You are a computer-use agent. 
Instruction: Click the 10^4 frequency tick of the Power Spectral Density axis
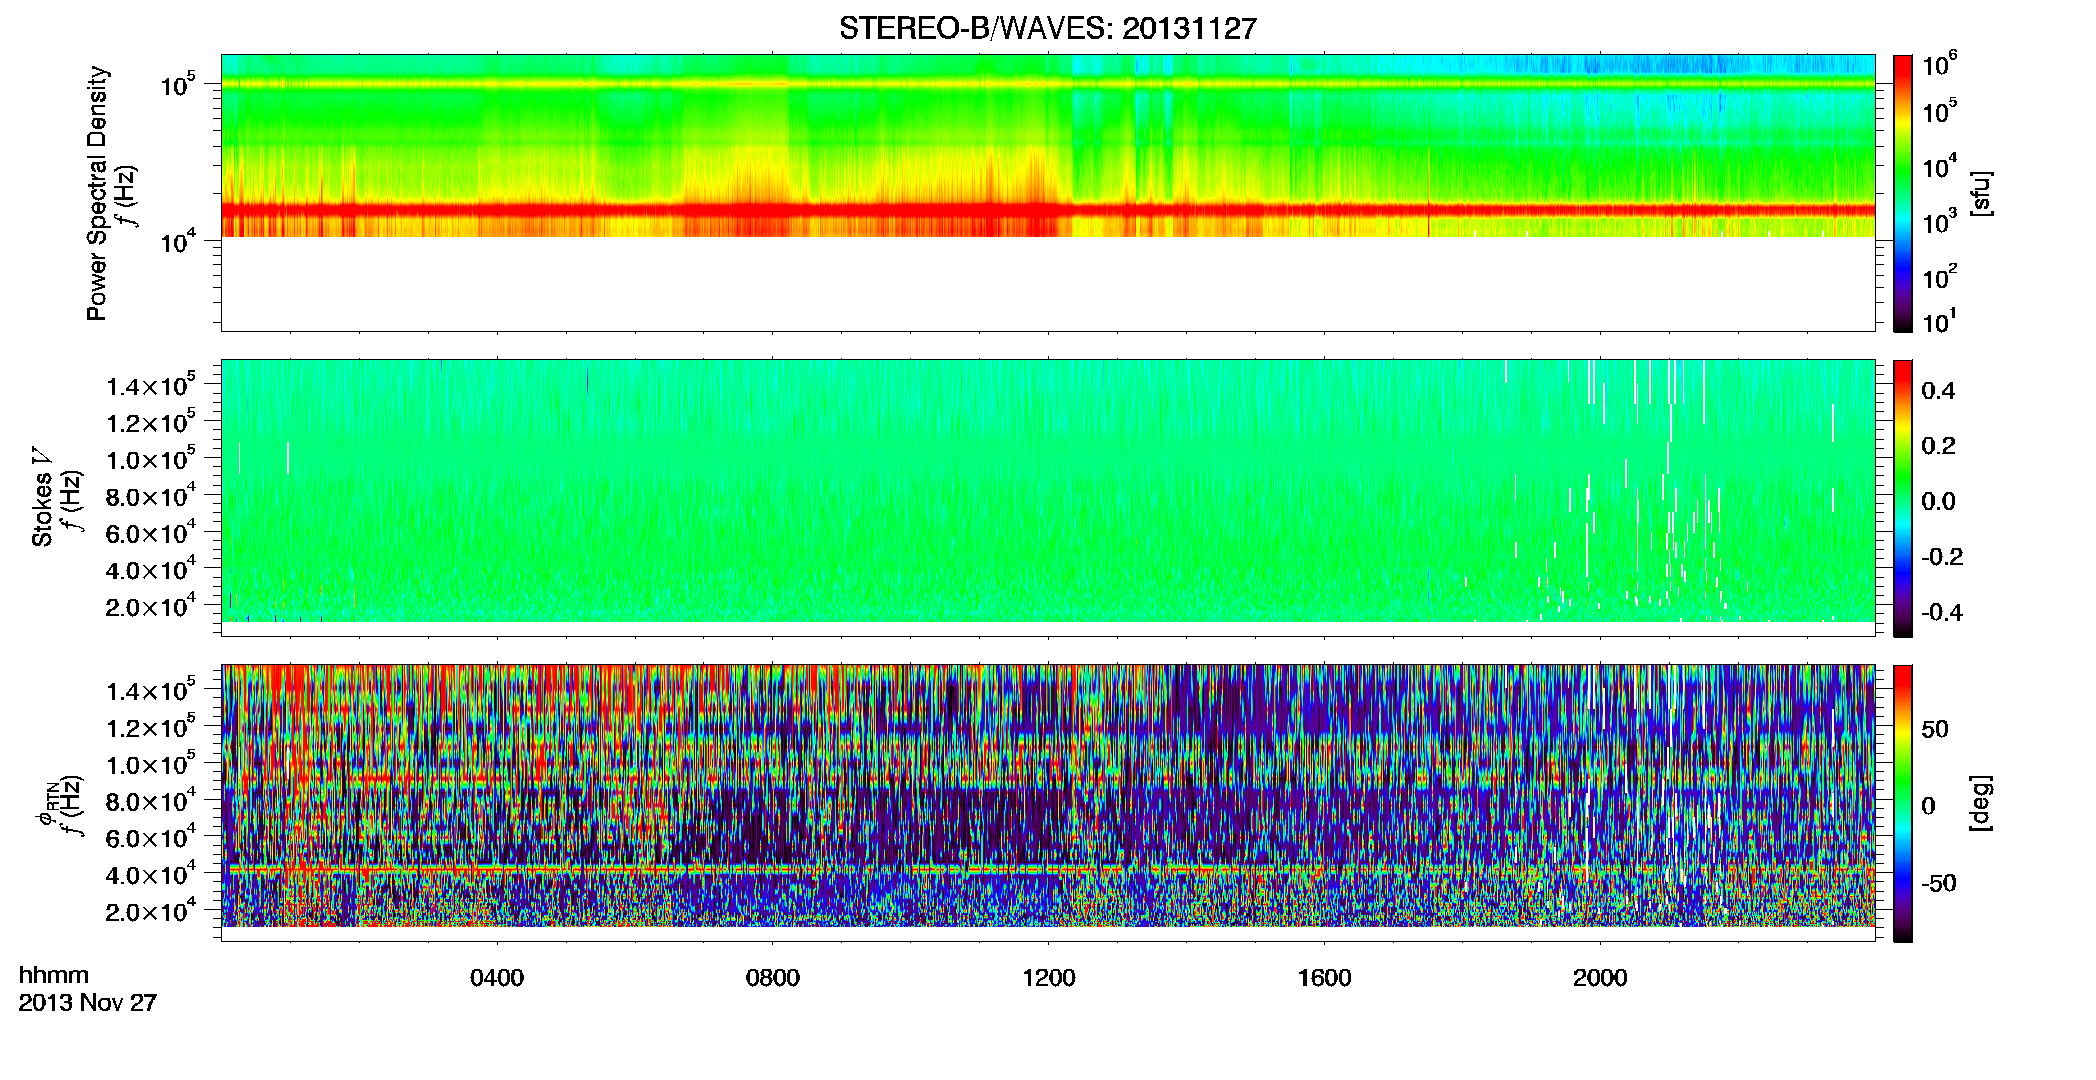coord(178,241)
